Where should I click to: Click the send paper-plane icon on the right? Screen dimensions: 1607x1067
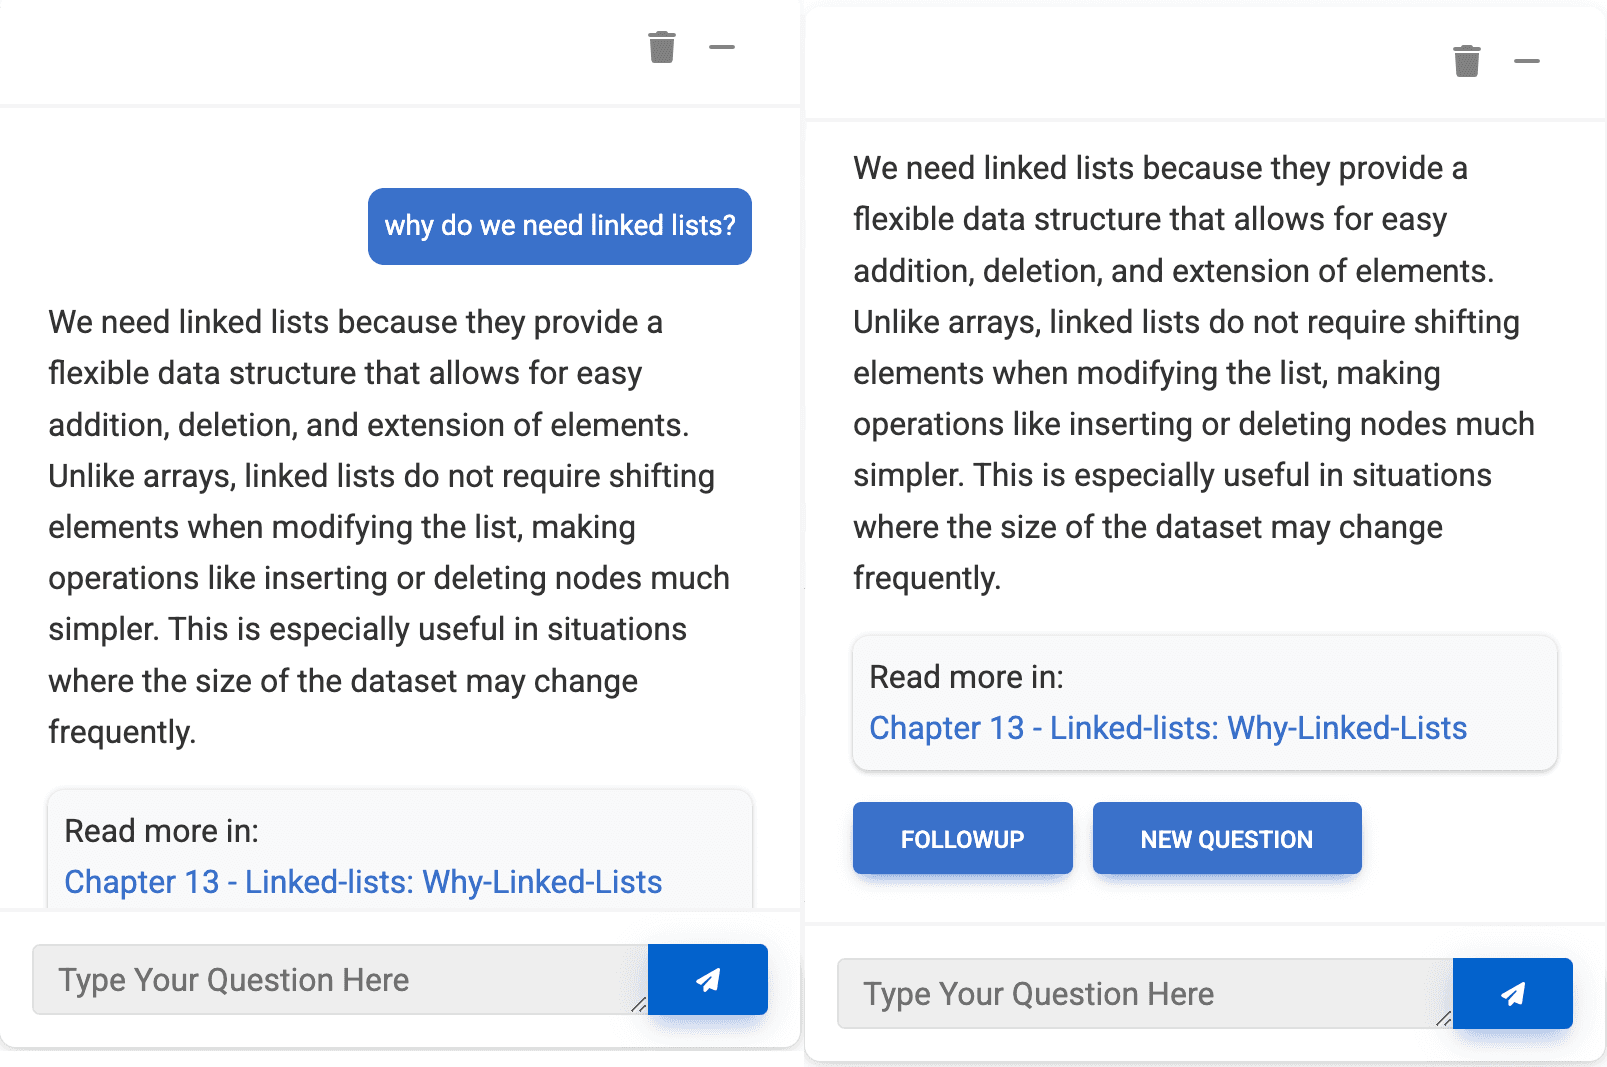pyautogui.click(x=1513, y=994)
